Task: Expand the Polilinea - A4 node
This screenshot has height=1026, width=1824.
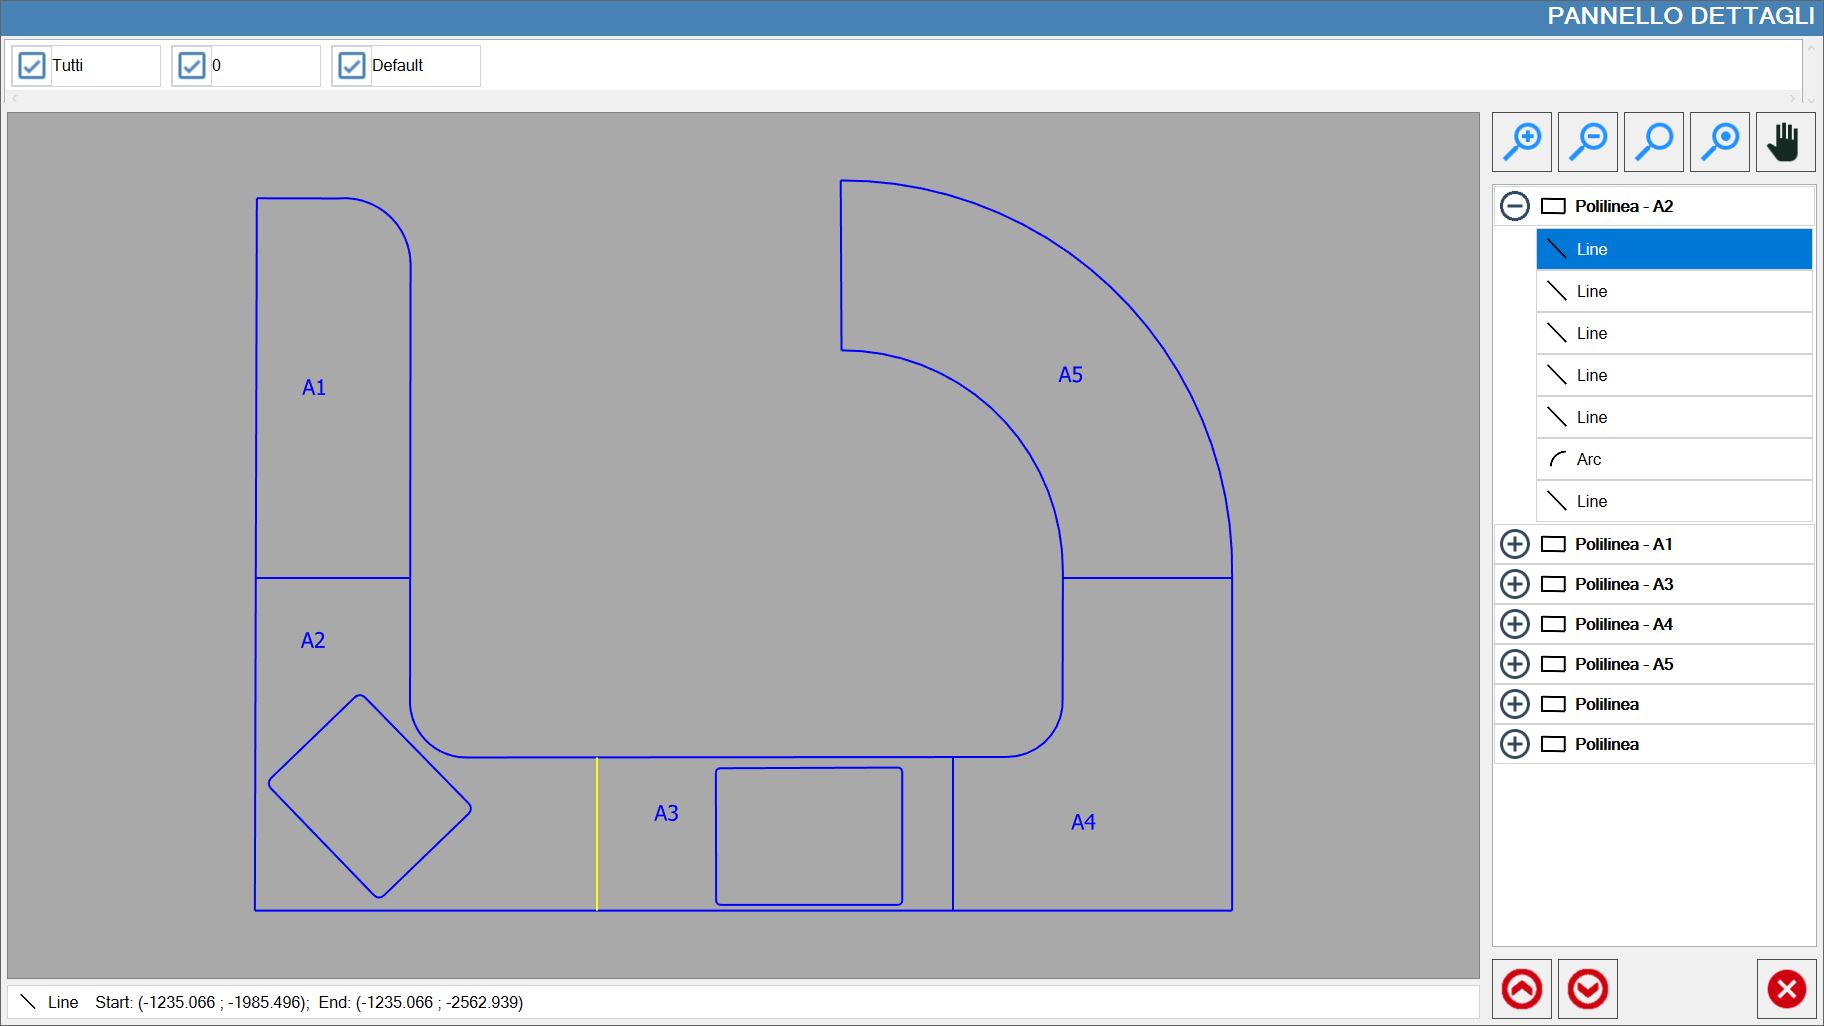Action: [x=1515, y=624]
